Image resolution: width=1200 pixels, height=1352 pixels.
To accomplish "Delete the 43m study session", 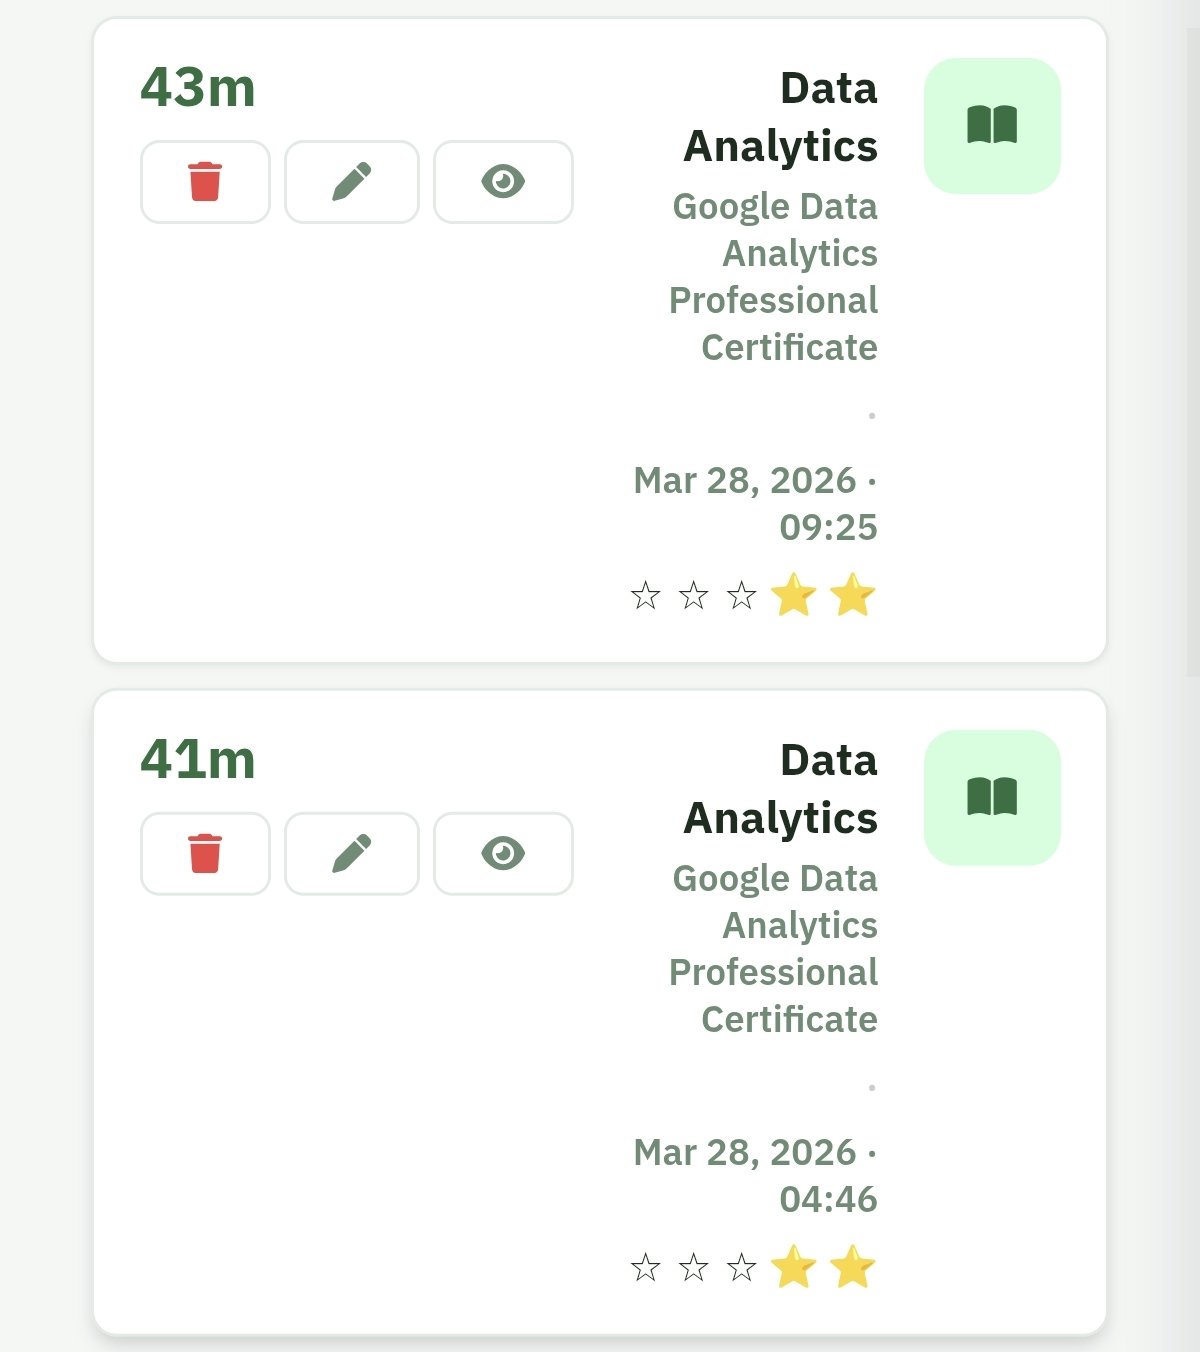I will [205, 182].
